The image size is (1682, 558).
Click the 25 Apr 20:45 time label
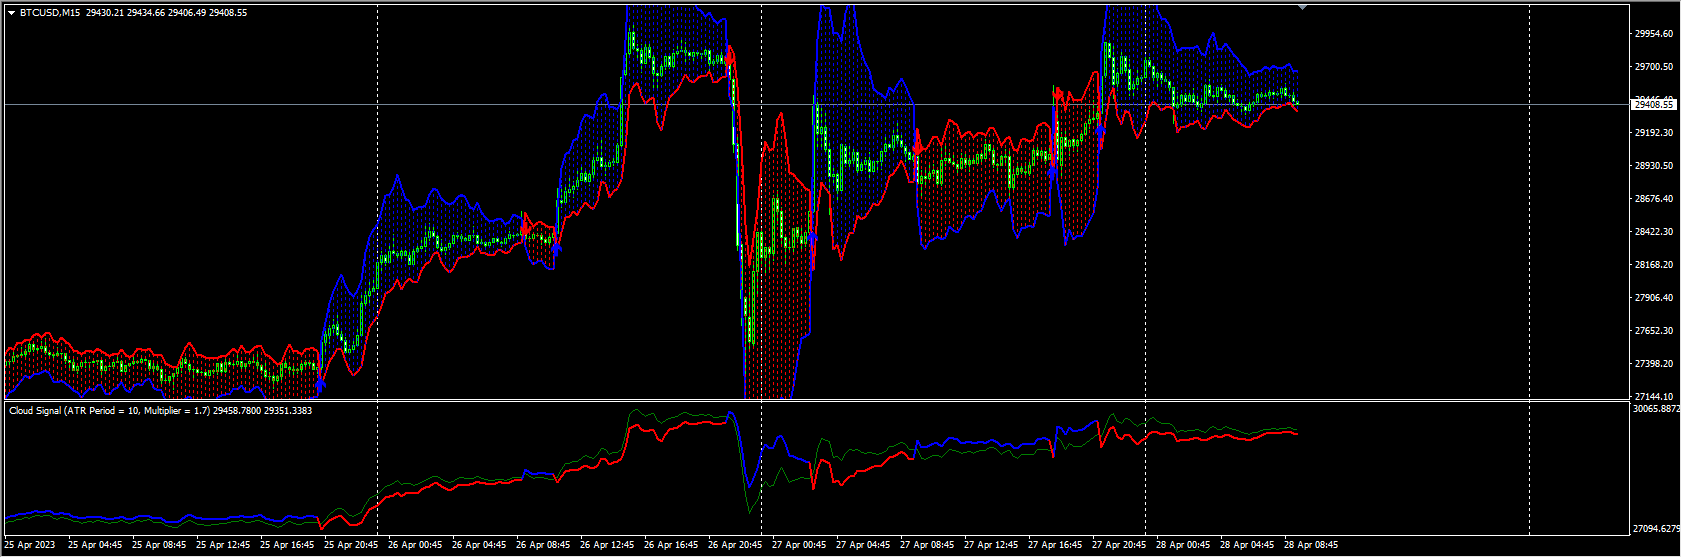pyautogui.click(x=352, y=545)
